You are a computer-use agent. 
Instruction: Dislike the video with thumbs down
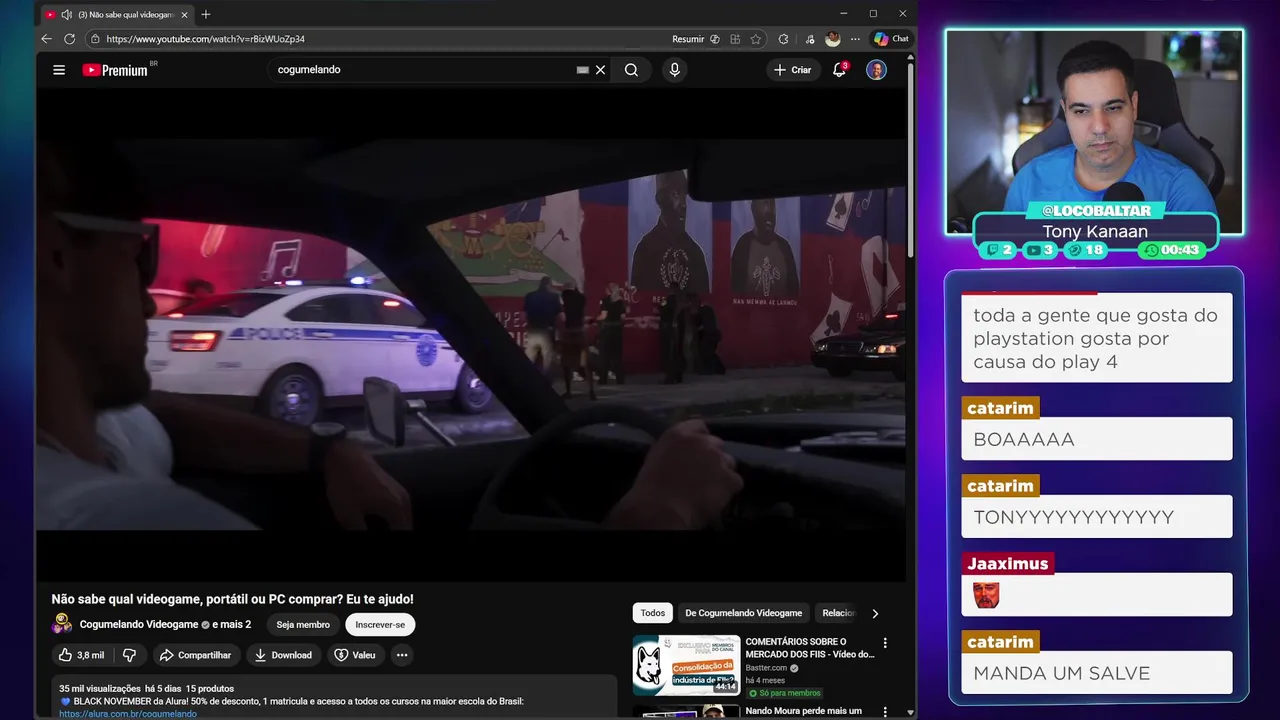pyautogui.click(x=129, y=655)
